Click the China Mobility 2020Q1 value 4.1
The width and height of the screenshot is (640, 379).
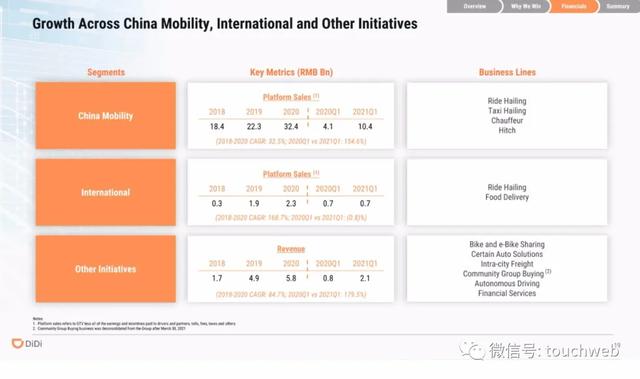coord(328,126)
